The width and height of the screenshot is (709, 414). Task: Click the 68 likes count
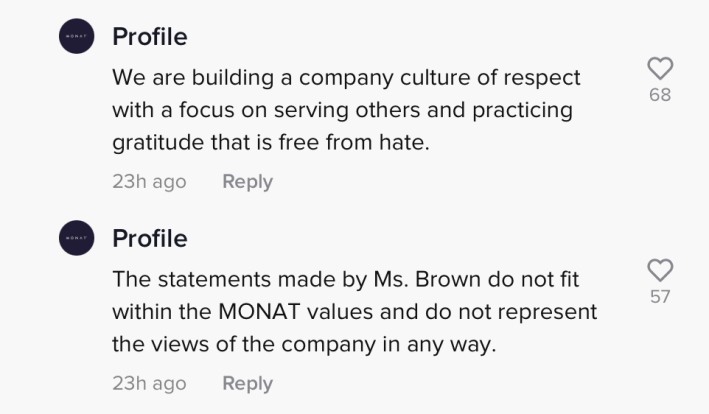click(660, 95)
